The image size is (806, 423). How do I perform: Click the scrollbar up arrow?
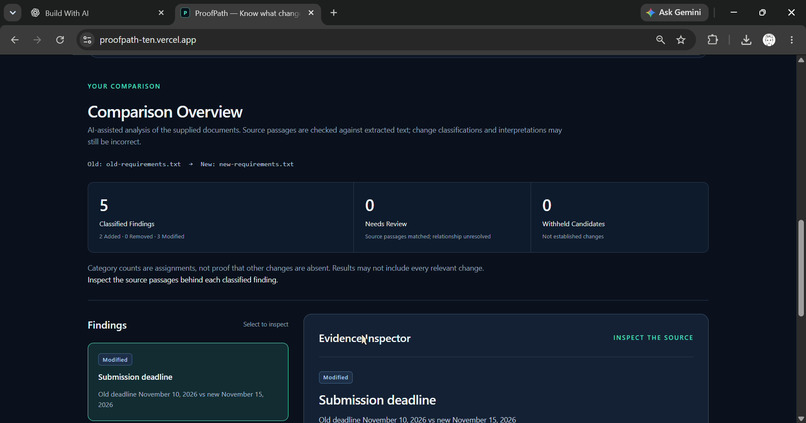pyautogui.click(x=801, y=60)
